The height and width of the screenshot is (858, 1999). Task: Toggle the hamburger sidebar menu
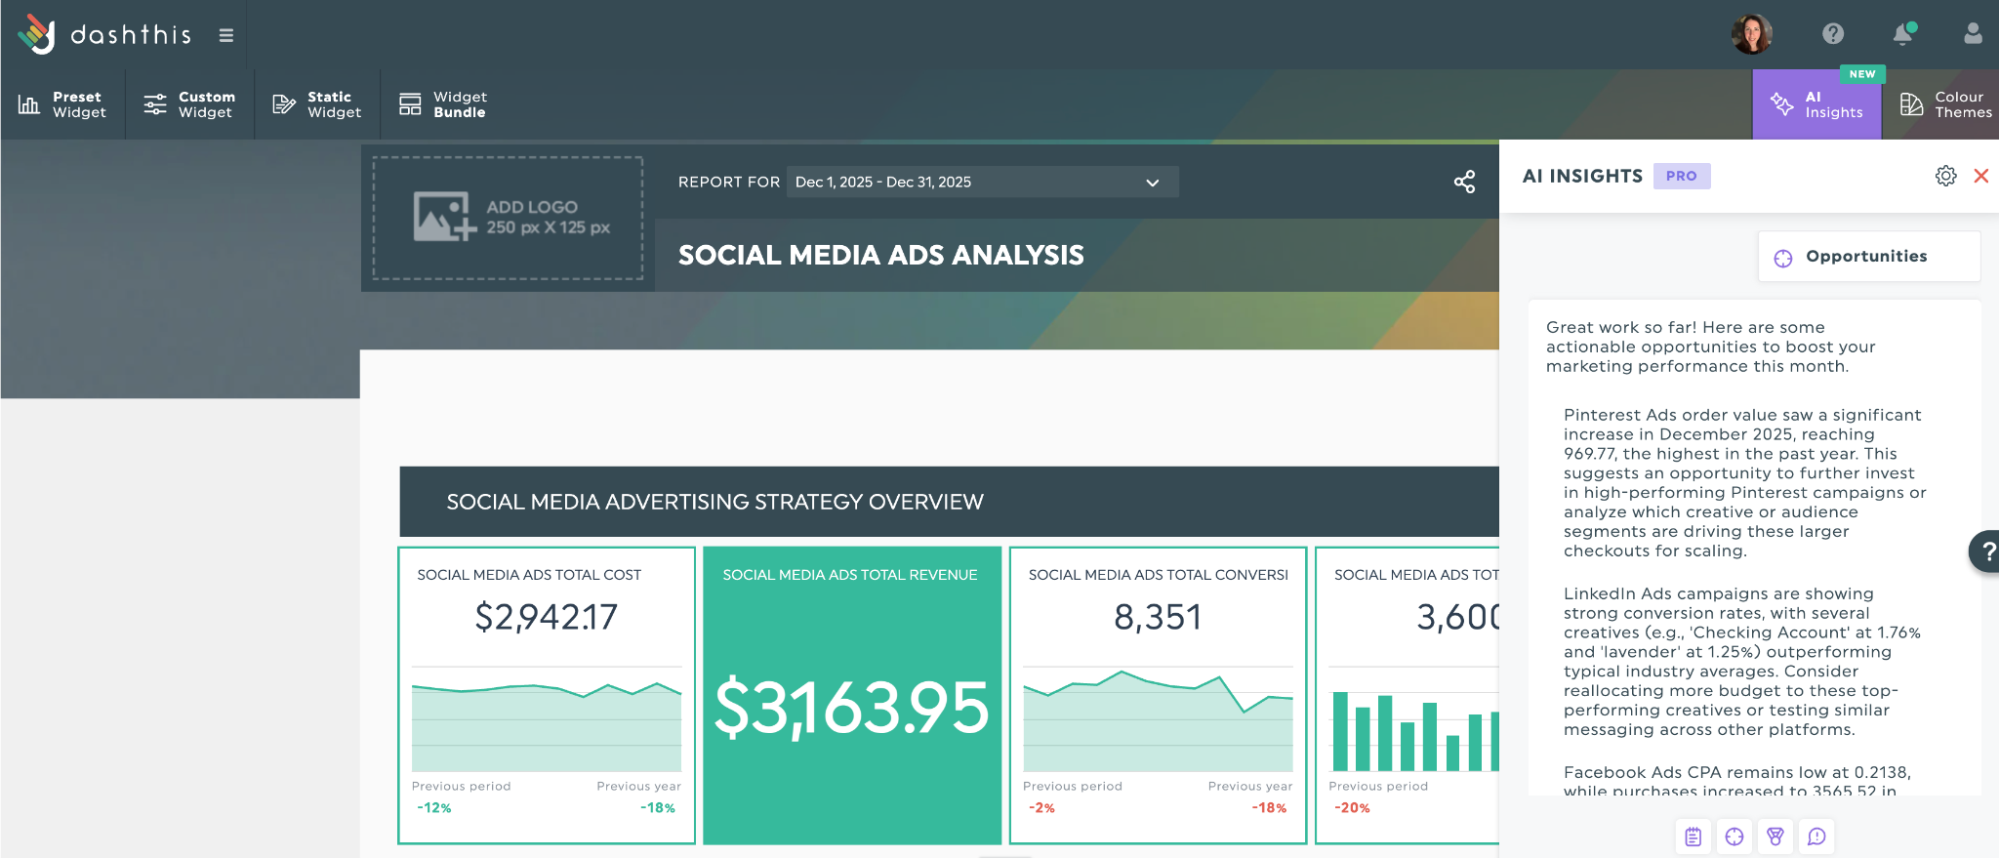[x=226, y=35]
